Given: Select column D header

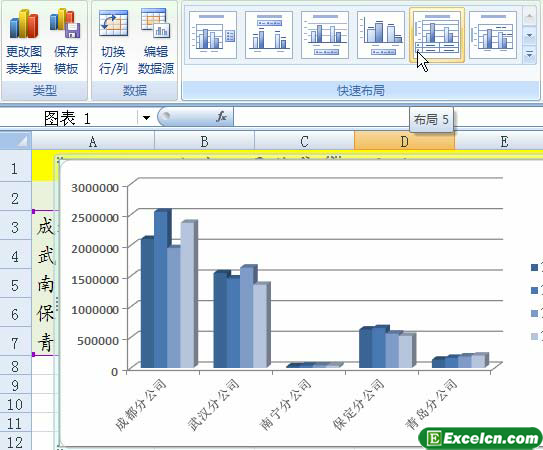Looking at the screenshot, I should click(404, 141).
